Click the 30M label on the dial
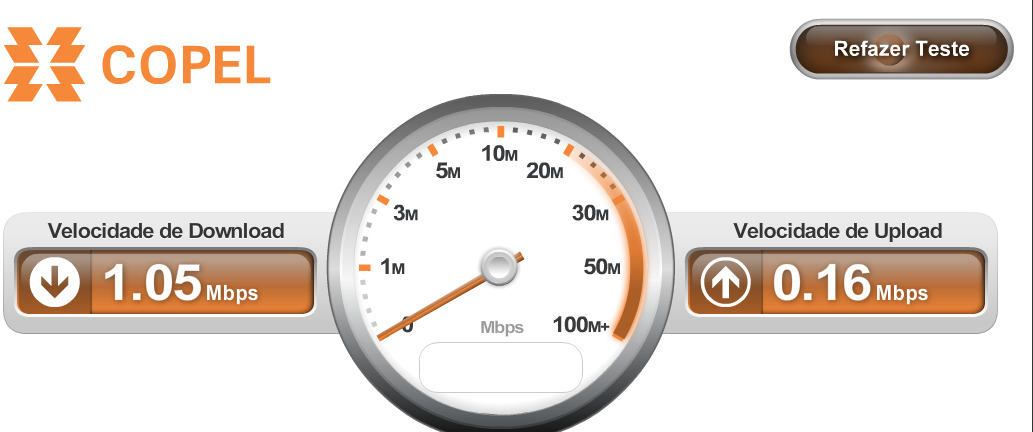The height and width of the screenshot is (432, 1033). click(x=590, y=213)
